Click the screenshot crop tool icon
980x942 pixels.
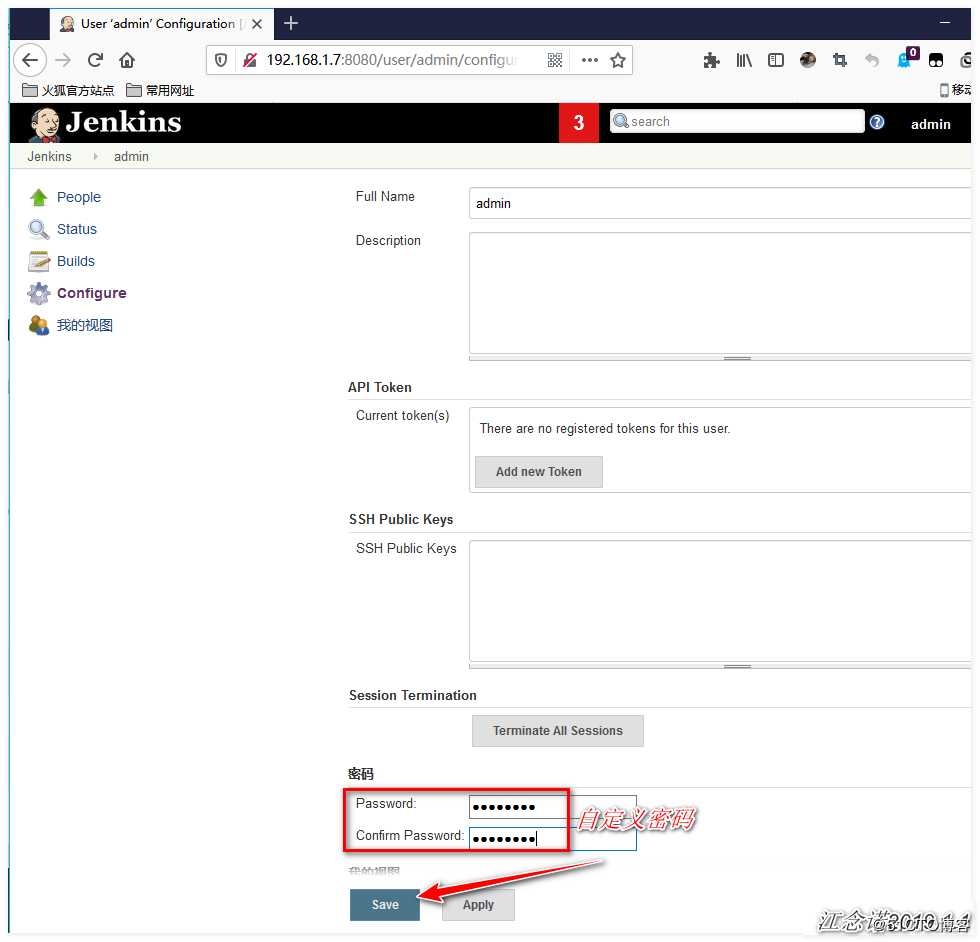coord(840,60)
